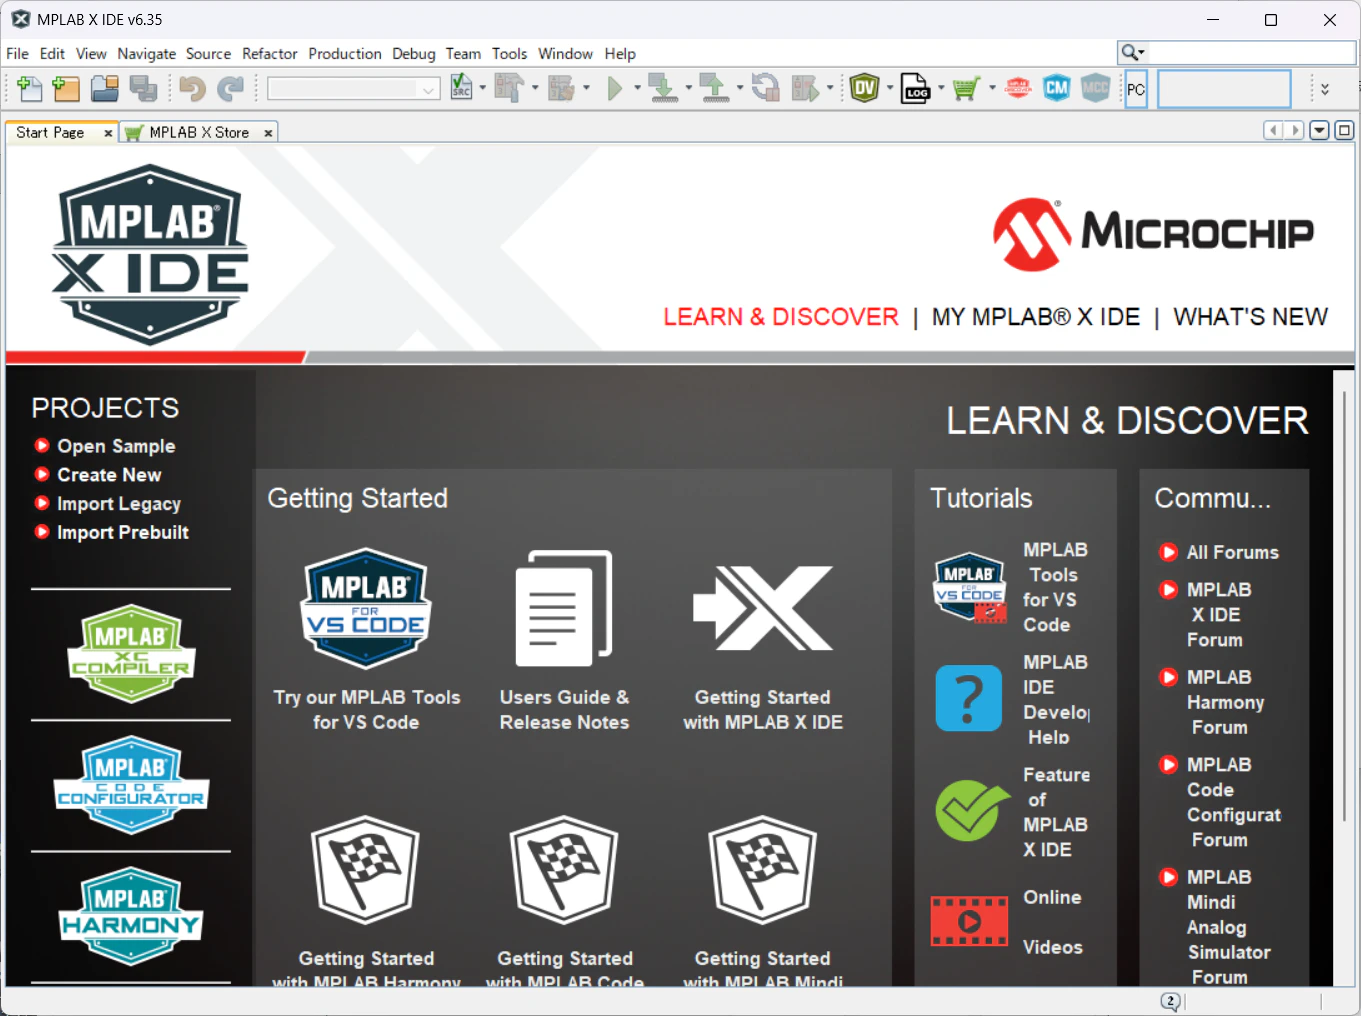
Task: Expand the Clean and Build dropdown arrow
Action: click(586, 88)
